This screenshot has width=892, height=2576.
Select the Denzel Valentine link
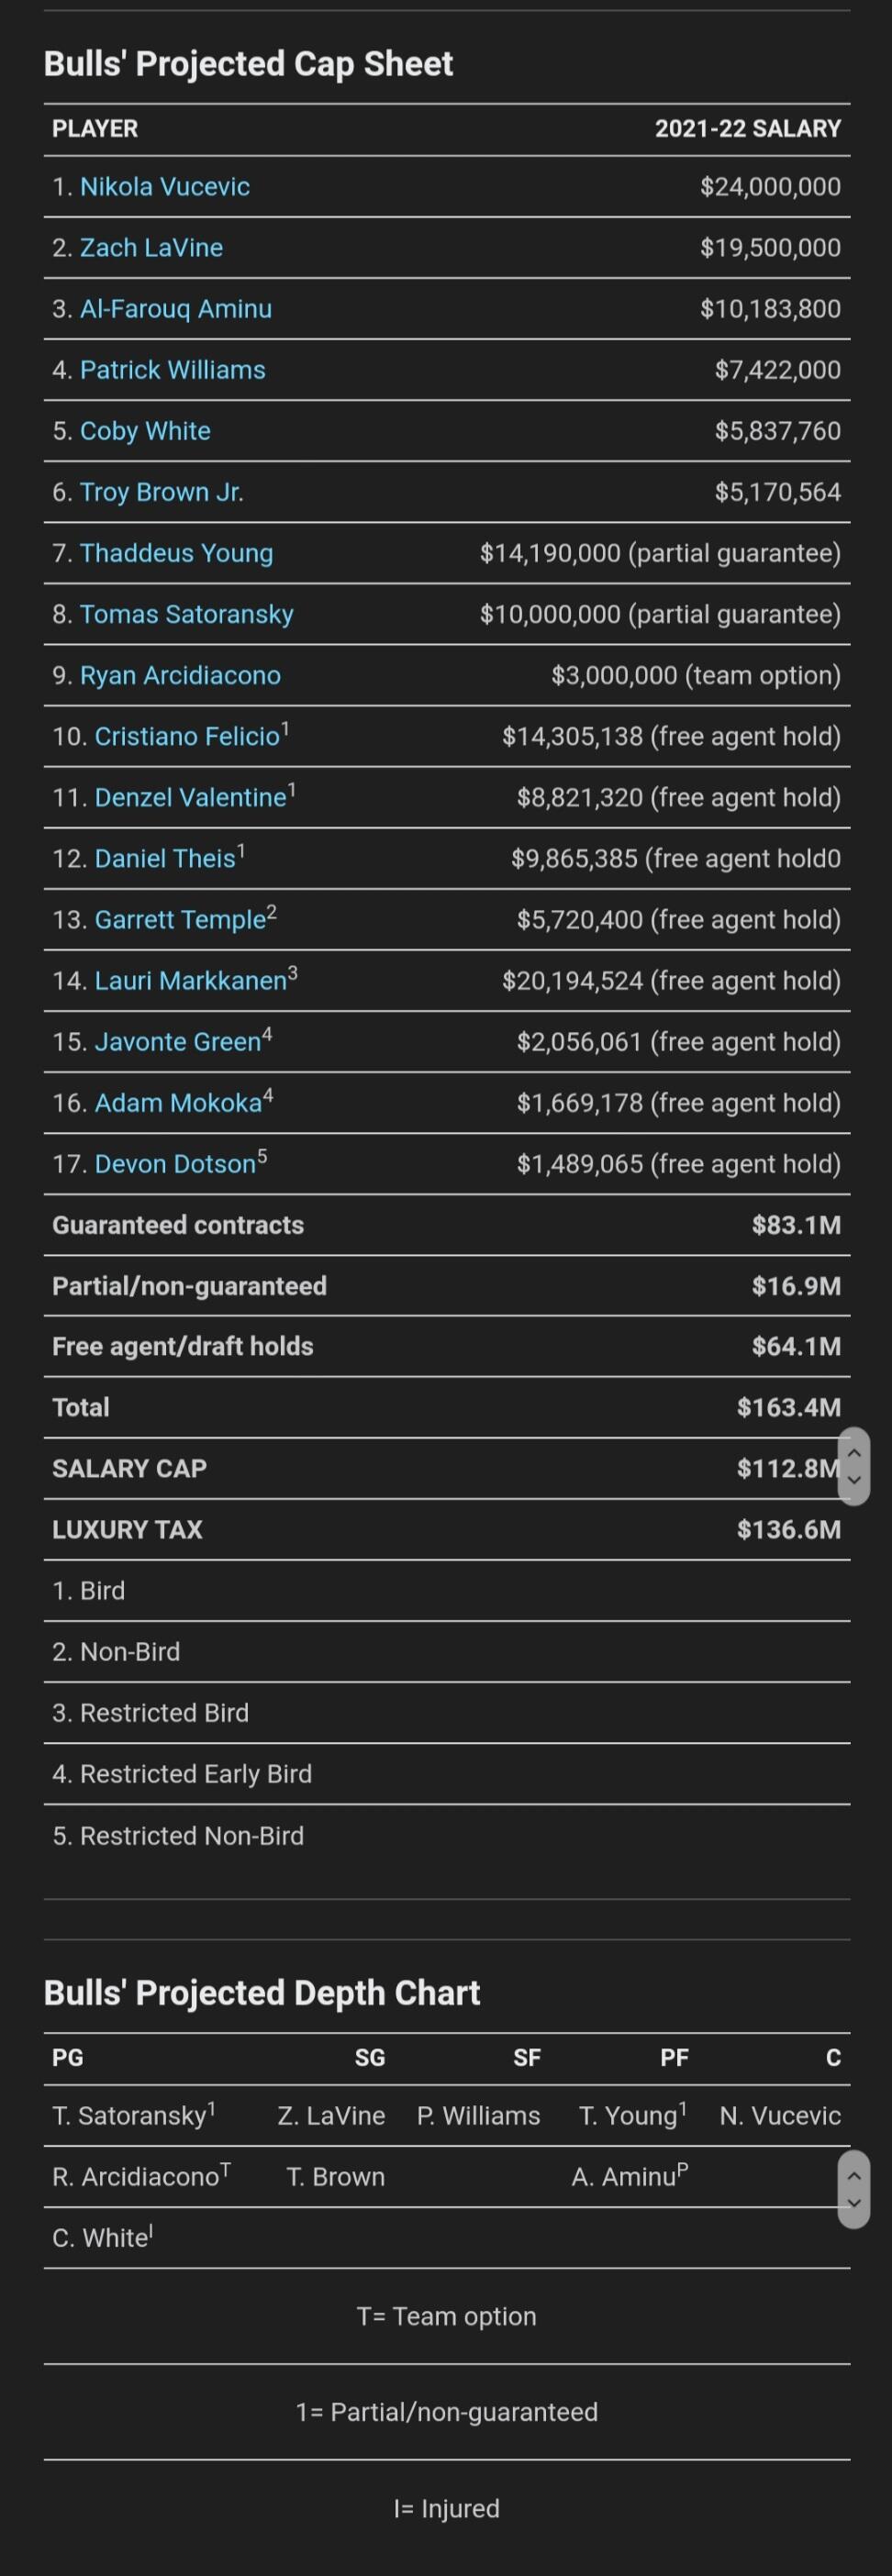(190, 798)
